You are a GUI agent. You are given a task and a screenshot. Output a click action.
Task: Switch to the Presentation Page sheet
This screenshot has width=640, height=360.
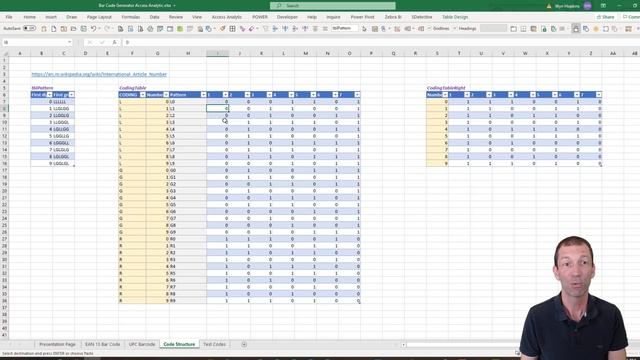pos(57,344)
